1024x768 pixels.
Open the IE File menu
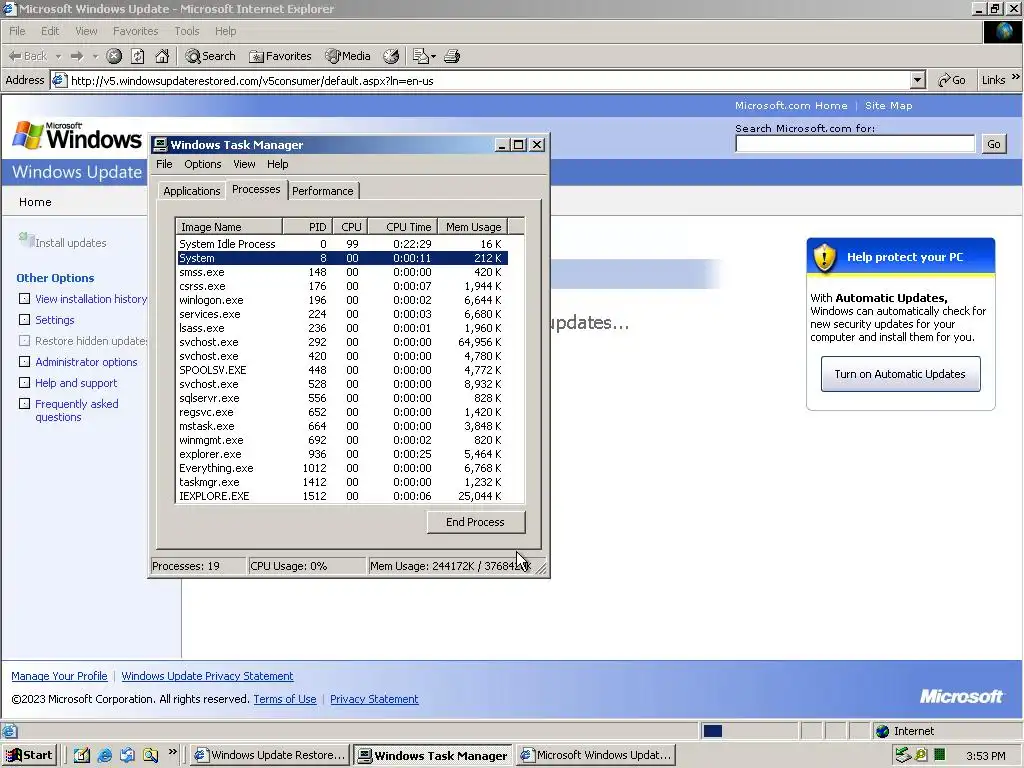tap(17, 31)
